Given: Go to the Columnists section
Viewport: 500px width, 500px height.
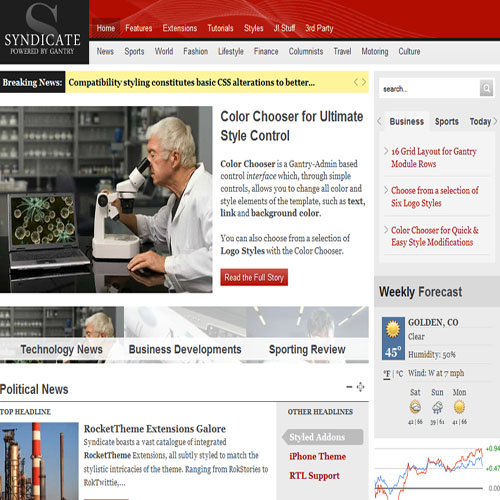Looking at the screenshot, I should pyautogui.click(x=306, y=51).
